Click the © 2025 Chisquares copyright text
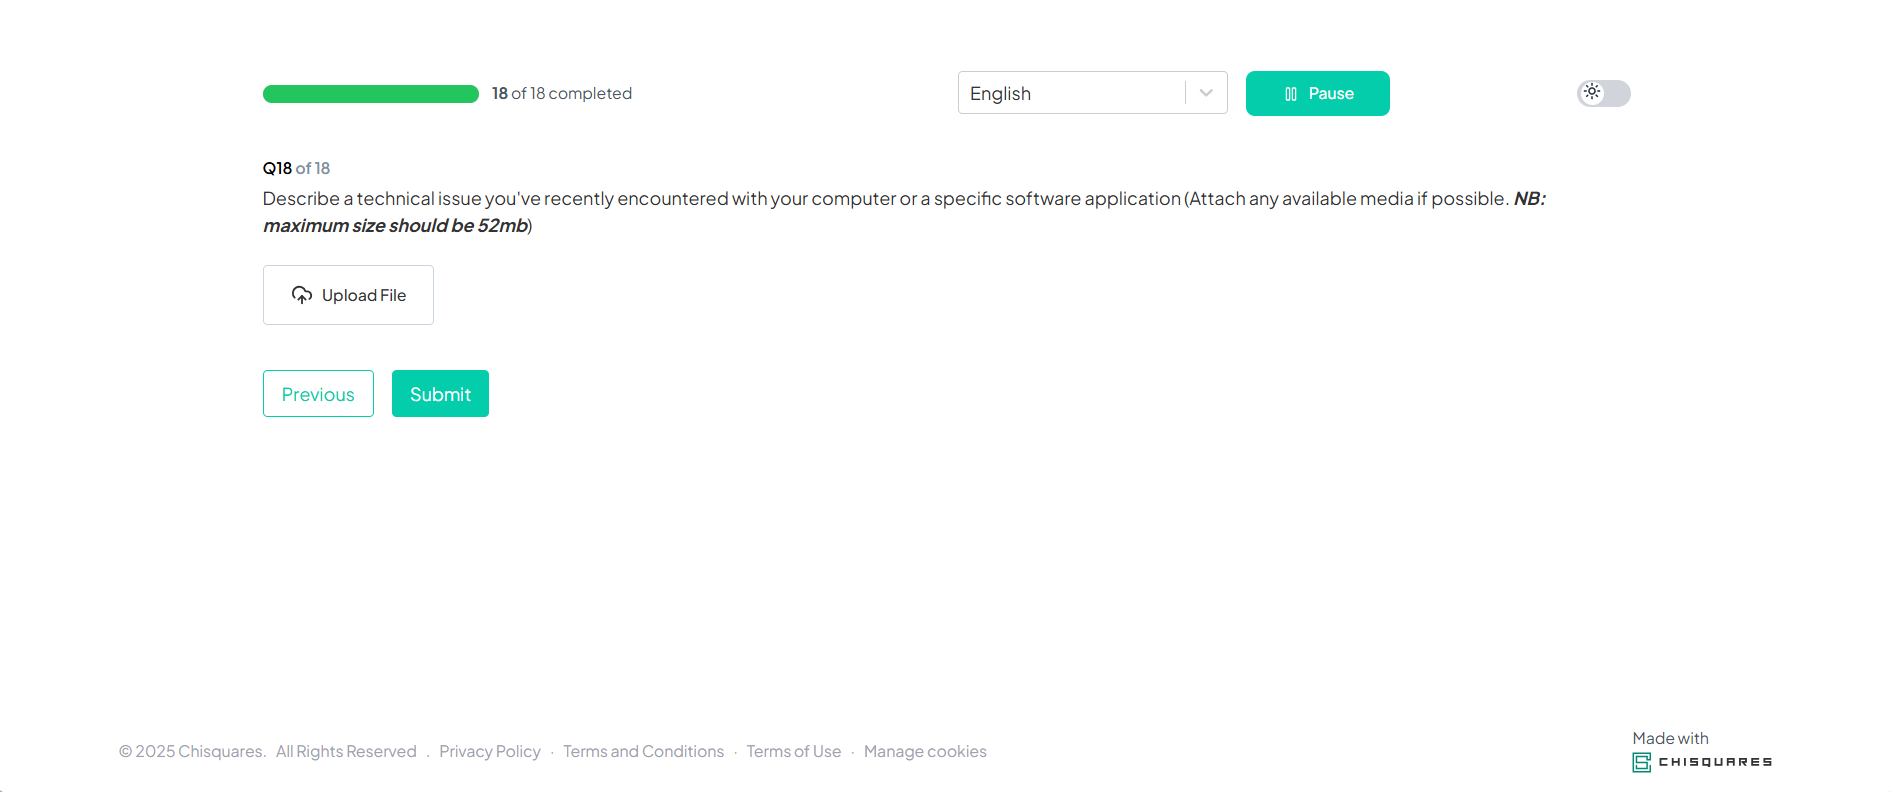This screenshot has height=792, width=1890. [192, 751]
